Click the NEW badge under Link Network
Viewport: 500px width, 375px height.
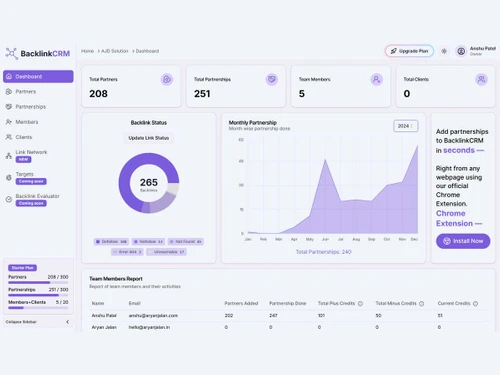pyautogui.click(x=23, y=159)
